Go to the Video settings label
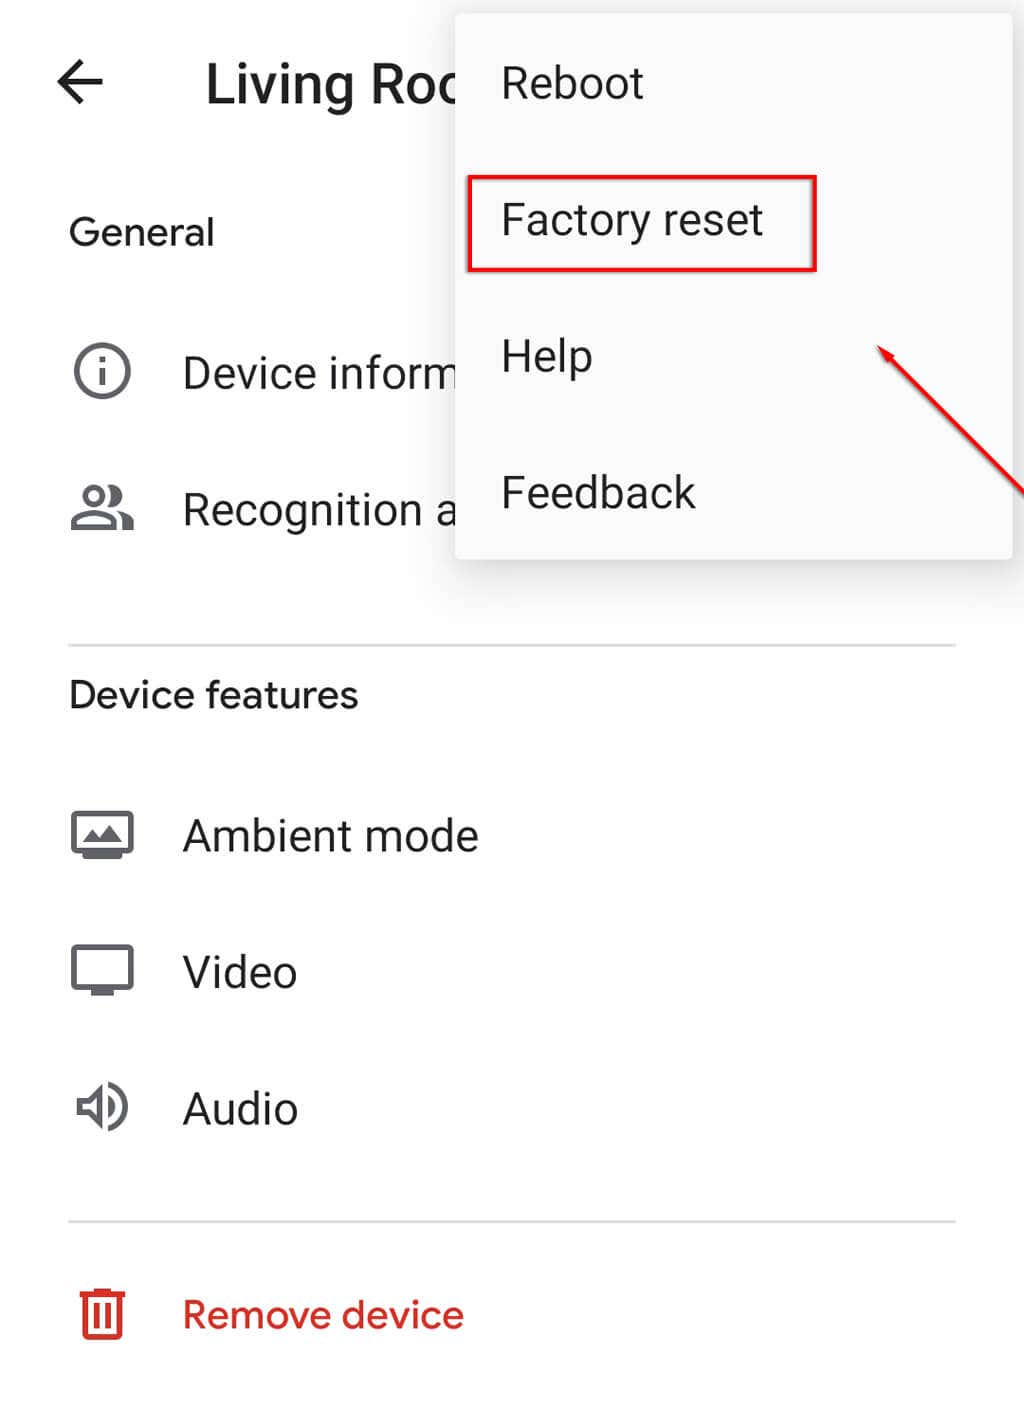Image resolution: width=1024 pixels, height=1428 pixels. [x=240, y=972]
